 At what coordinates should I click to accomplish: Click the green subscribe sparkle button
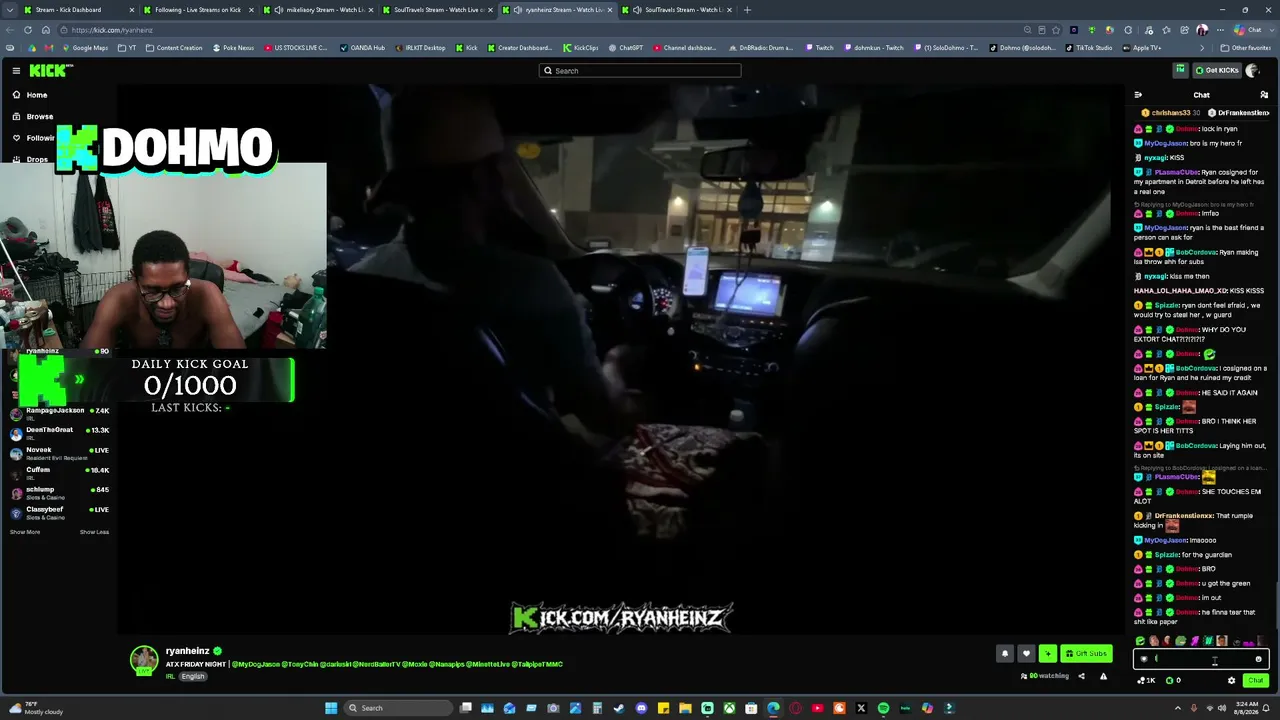(1047, 654)
